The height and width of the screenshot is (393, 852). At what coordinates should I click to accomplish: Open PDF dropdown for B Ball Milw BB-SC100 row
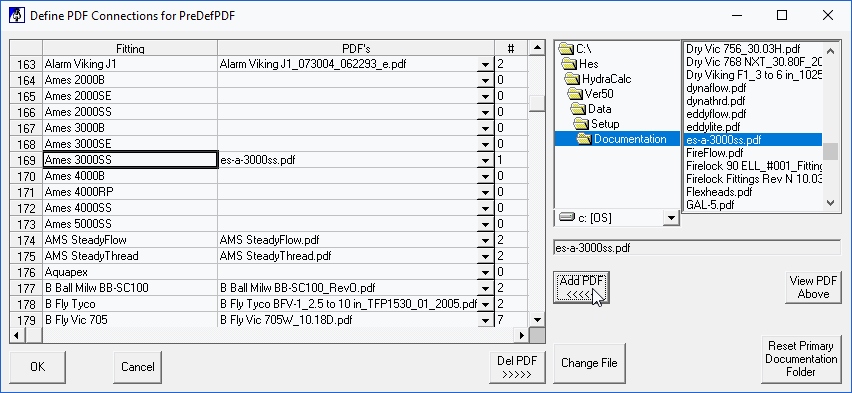(484, 288)
